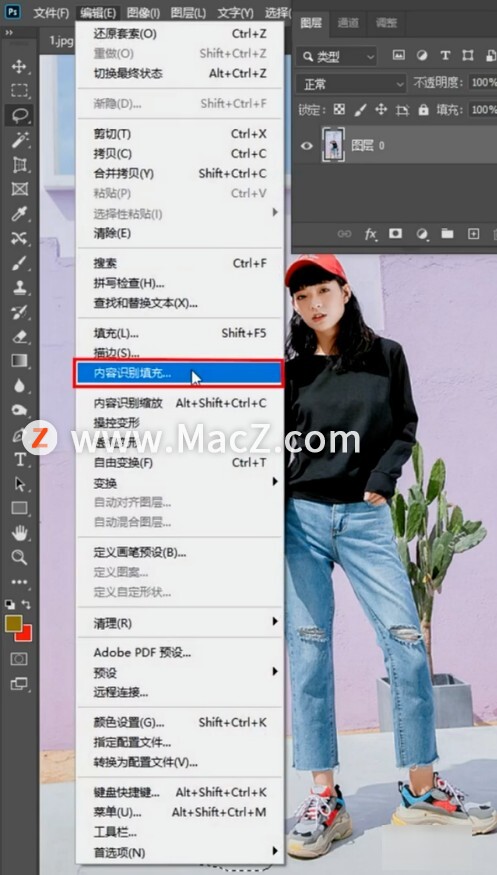Image resolution: width=497 pixels, height=875 pixels.
Task: Toggle lock image pixels brush
Action: click(360, 109)
